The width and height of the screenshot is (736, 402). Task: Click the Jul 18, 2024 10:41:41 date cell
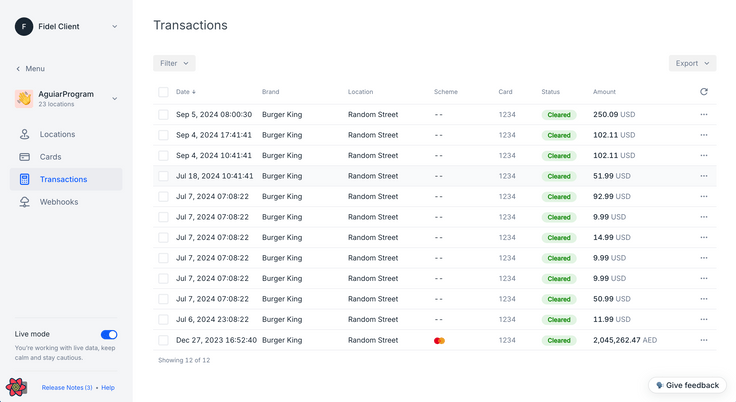click(215, 176)
